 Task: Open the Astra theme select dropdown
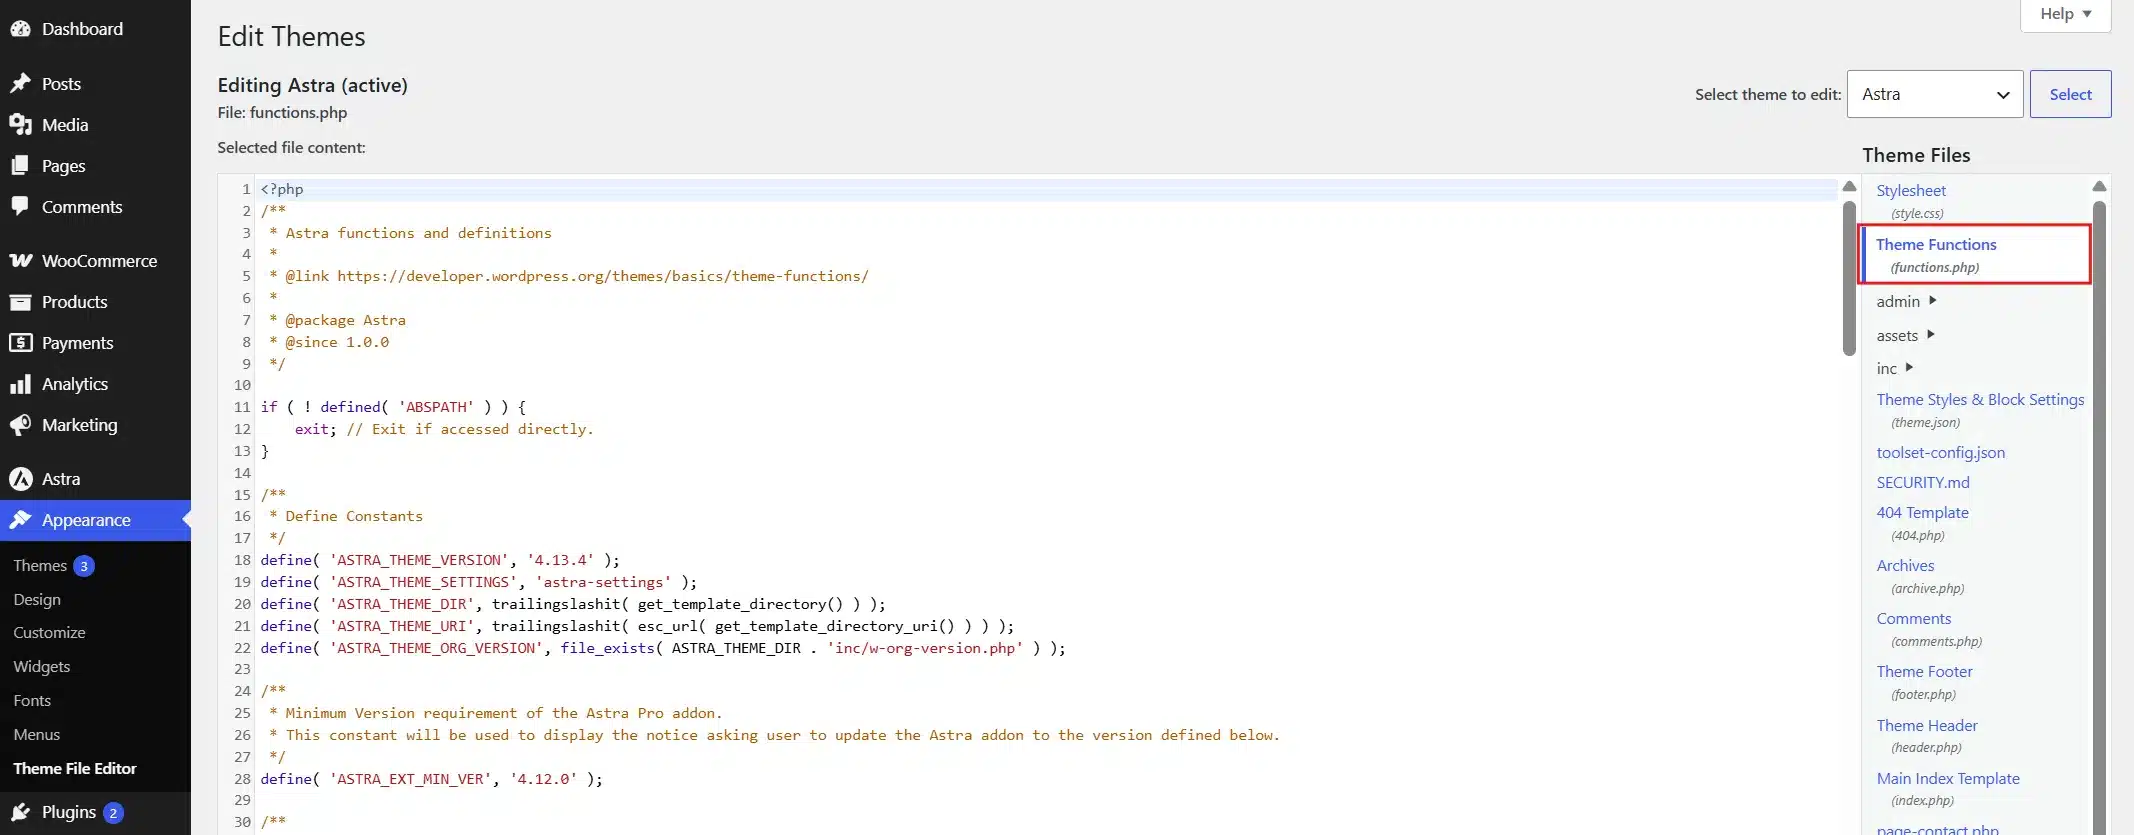(1935, 94)
